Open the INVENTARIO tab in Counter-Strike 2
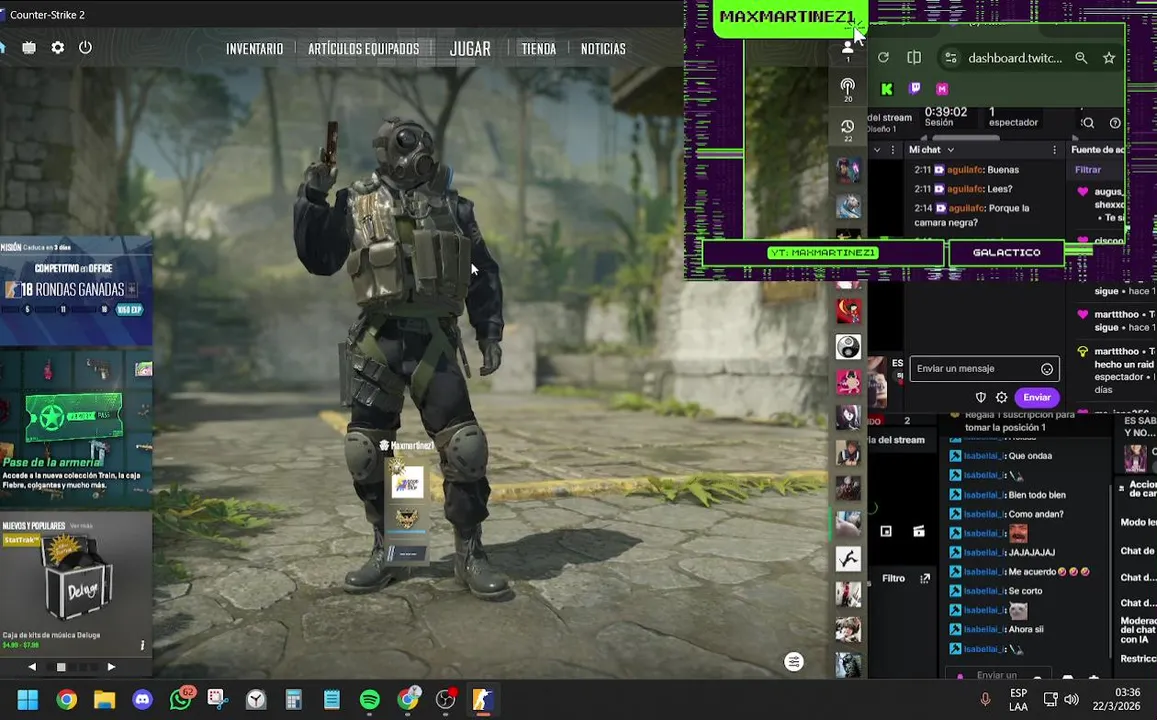1157x720 pixels. click(x=255, y=49)
